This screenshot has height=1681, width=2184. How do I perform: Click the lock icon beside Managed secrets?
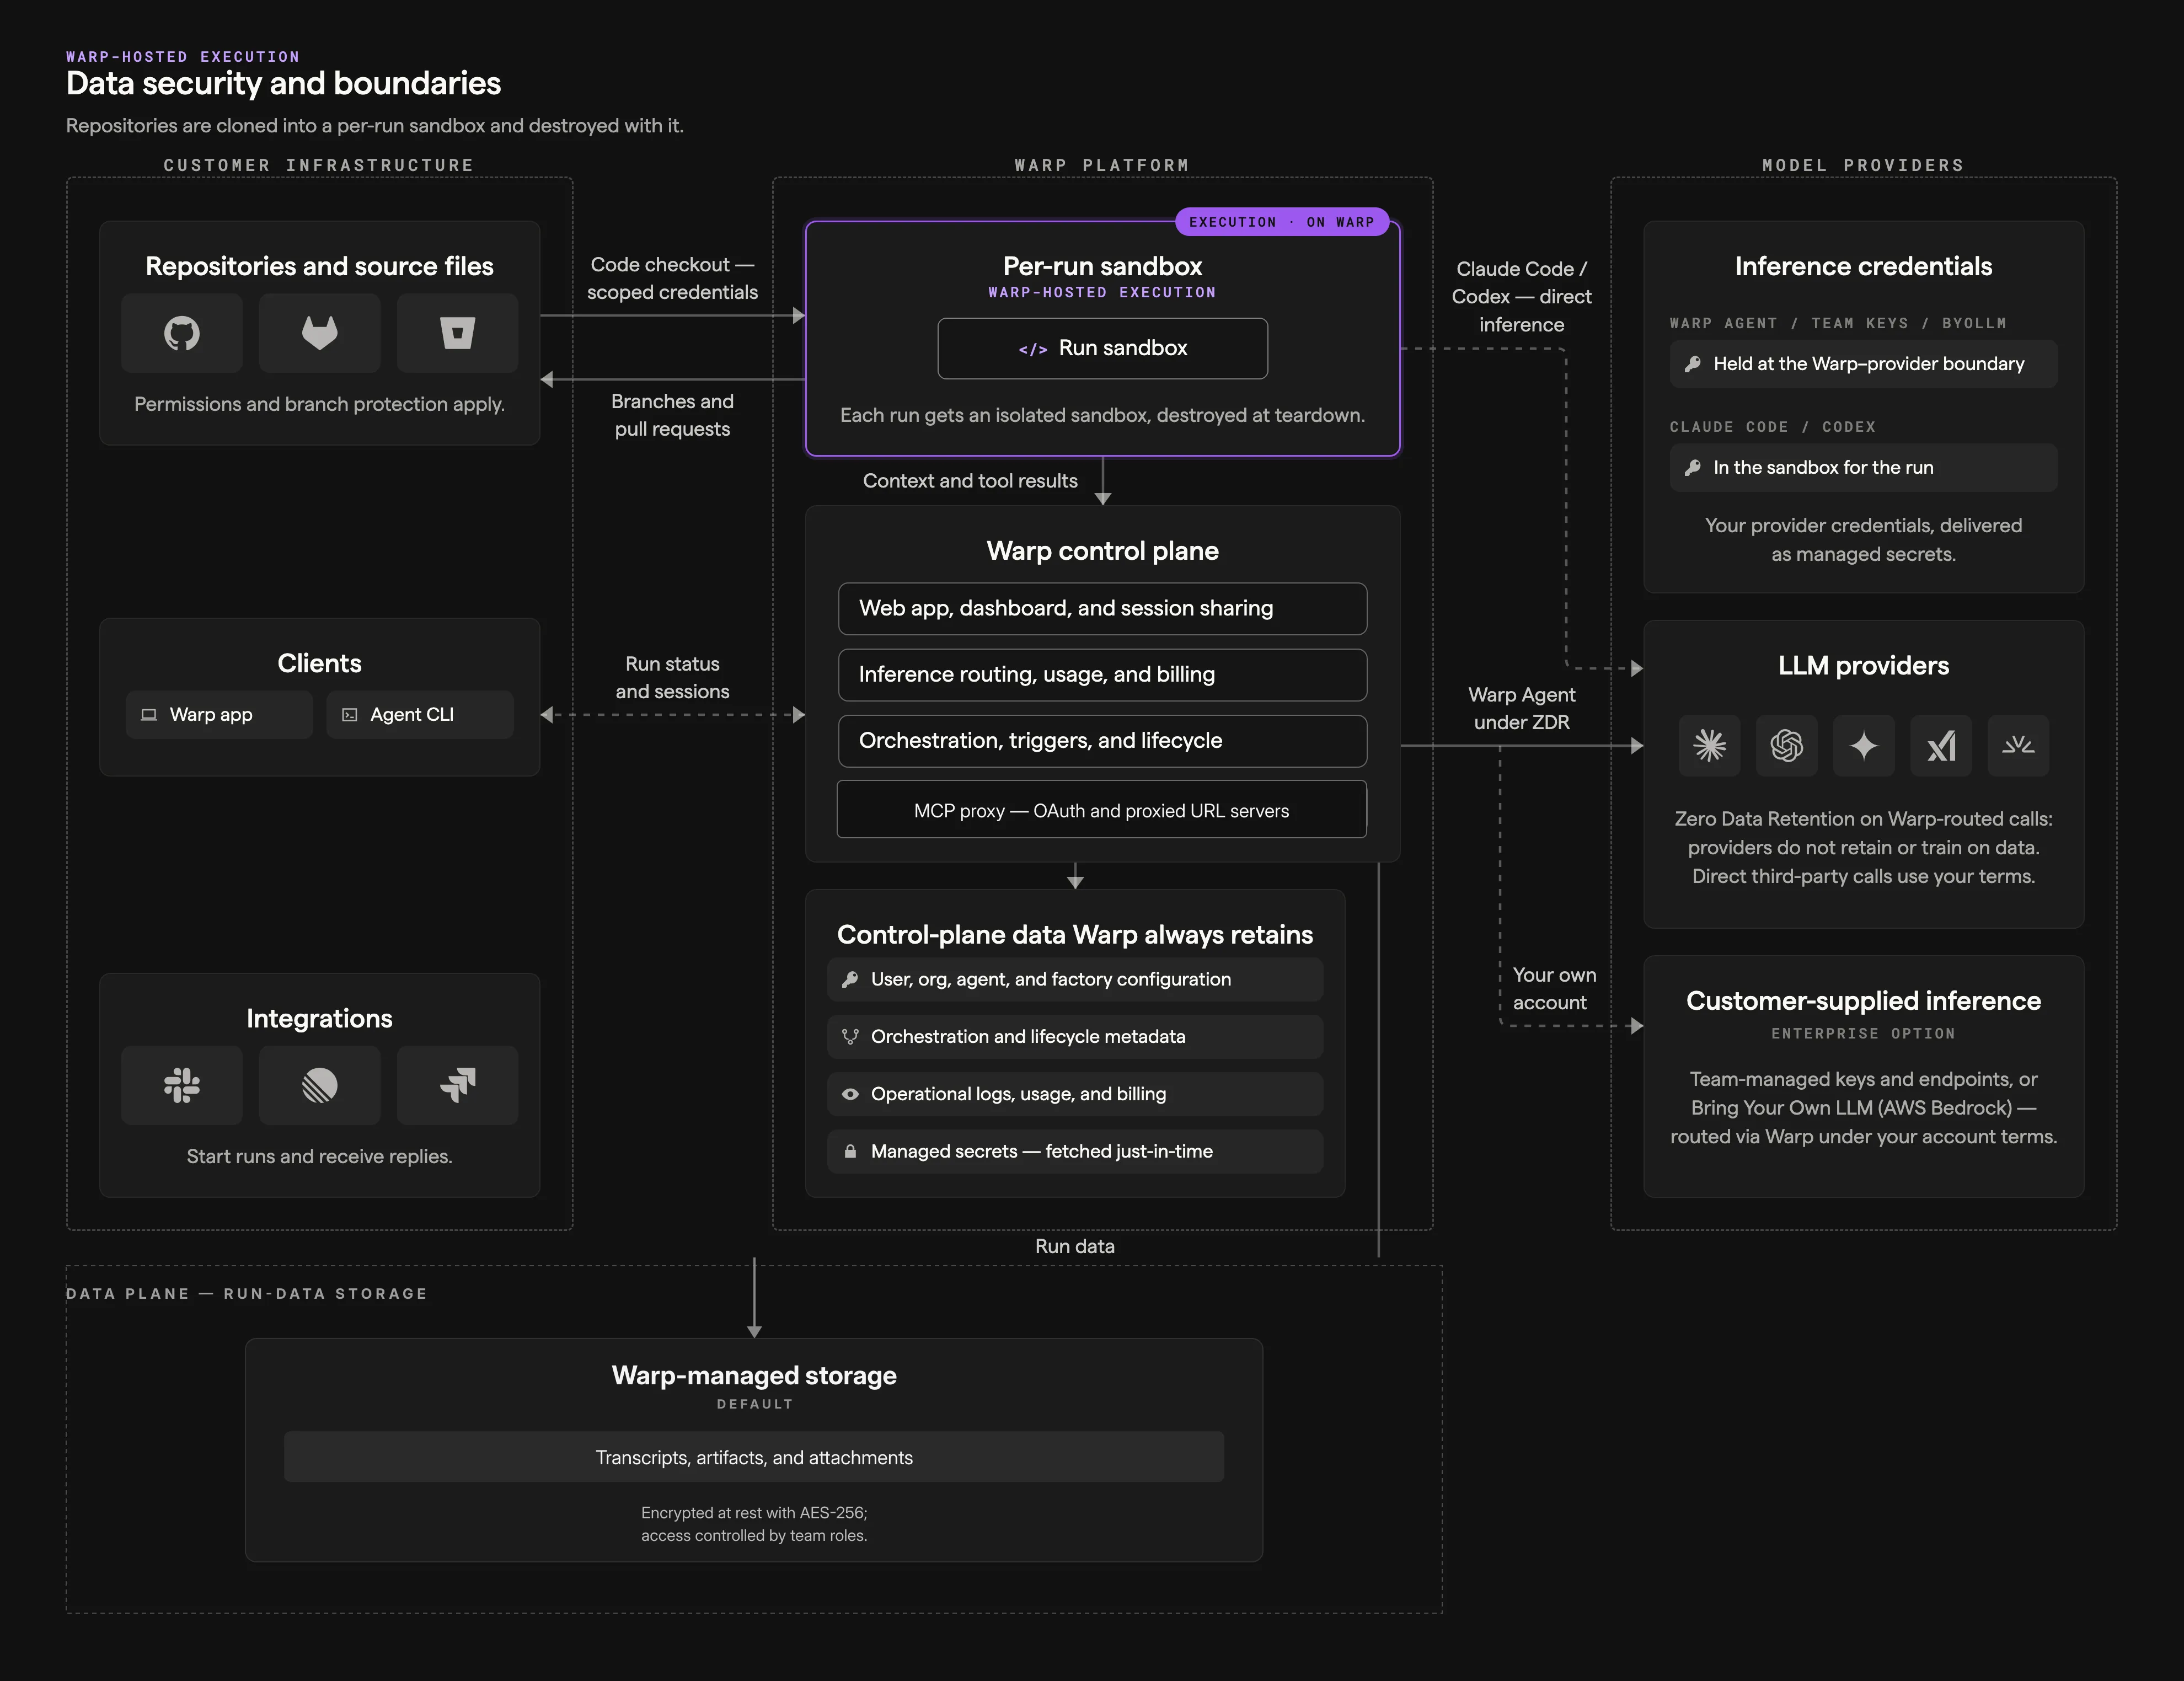coord(850,1152)
